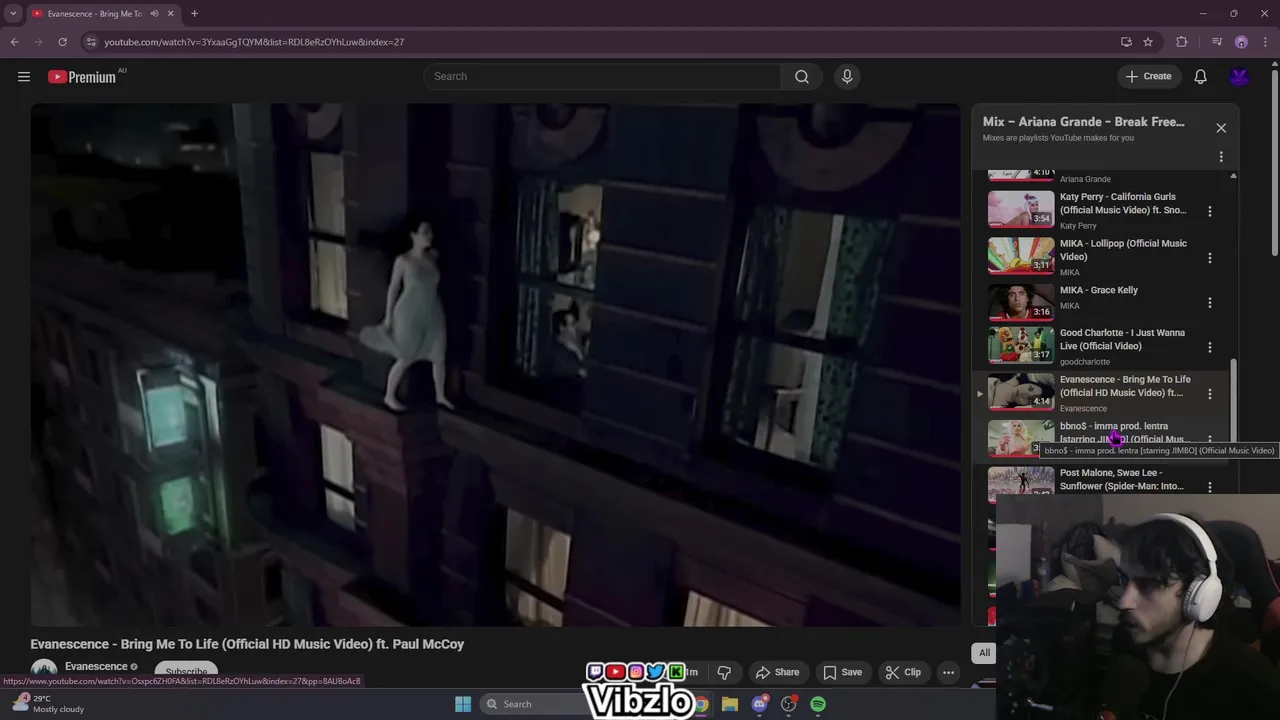Open more video actions menu
1280x720 pixels.
[948, 672]
